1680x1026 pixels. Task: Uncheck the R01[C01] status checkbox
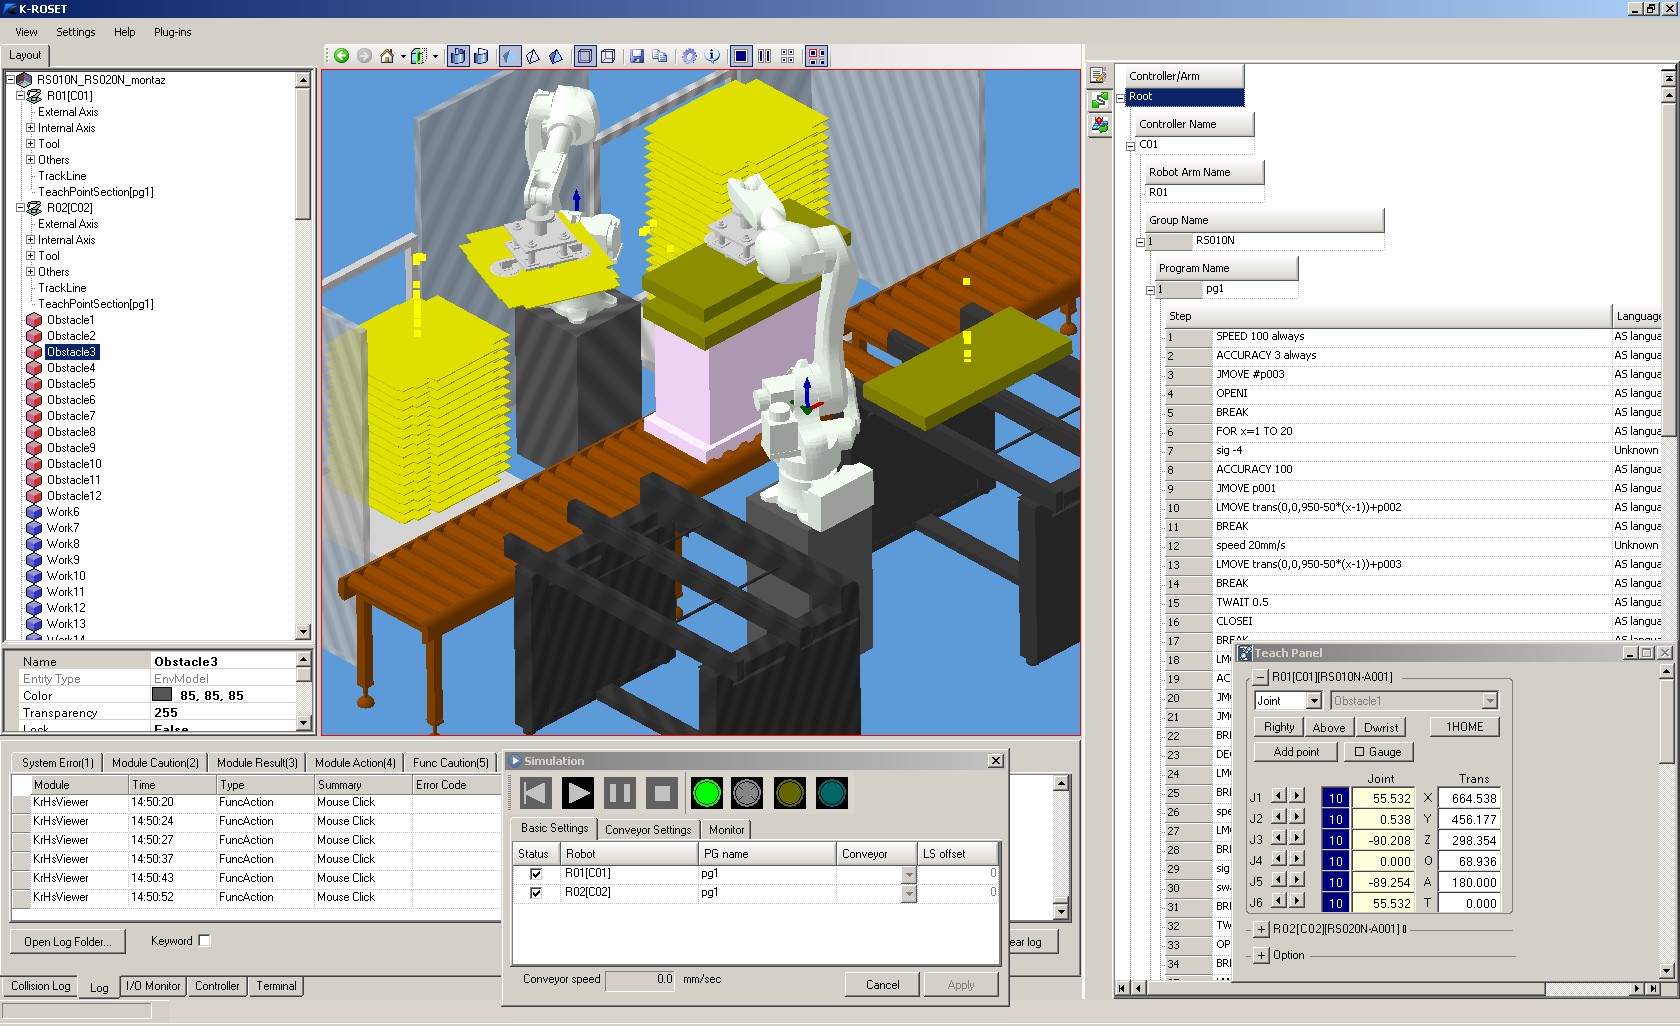pyautogui.click(x=535, y=873)
